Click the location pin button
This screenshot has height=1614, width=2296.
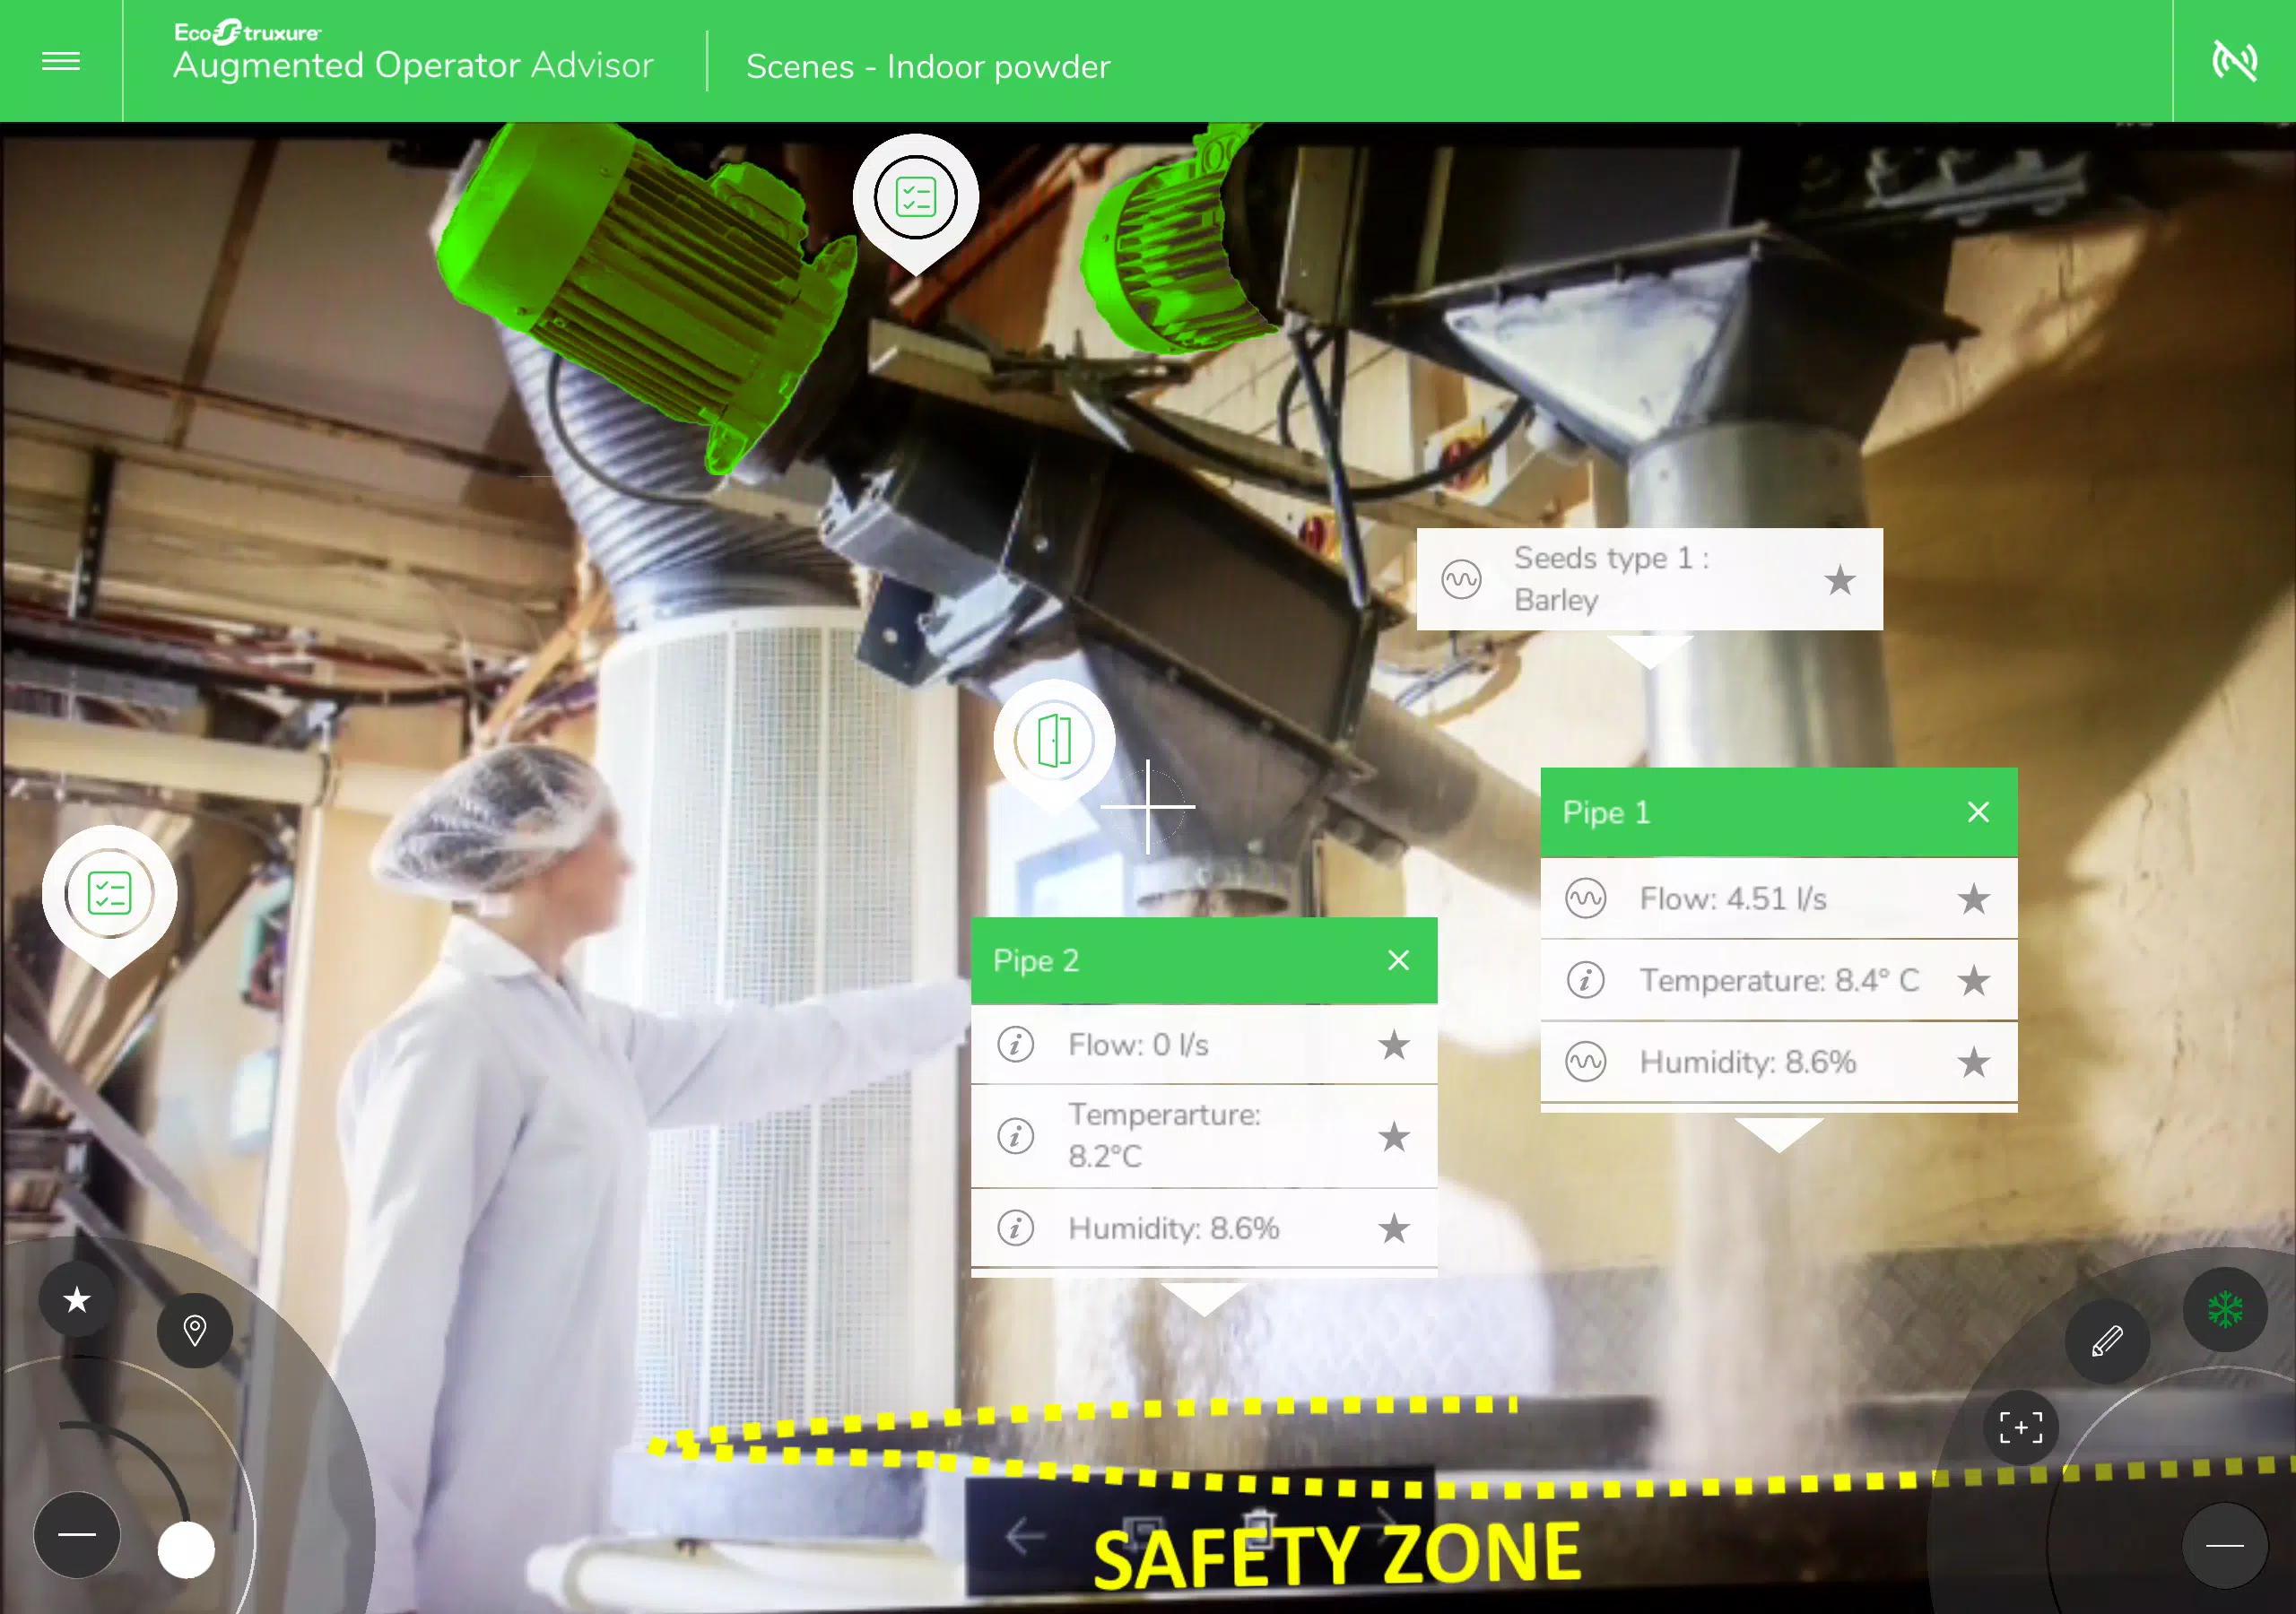pyautogui.click(x=195, y=1330)
